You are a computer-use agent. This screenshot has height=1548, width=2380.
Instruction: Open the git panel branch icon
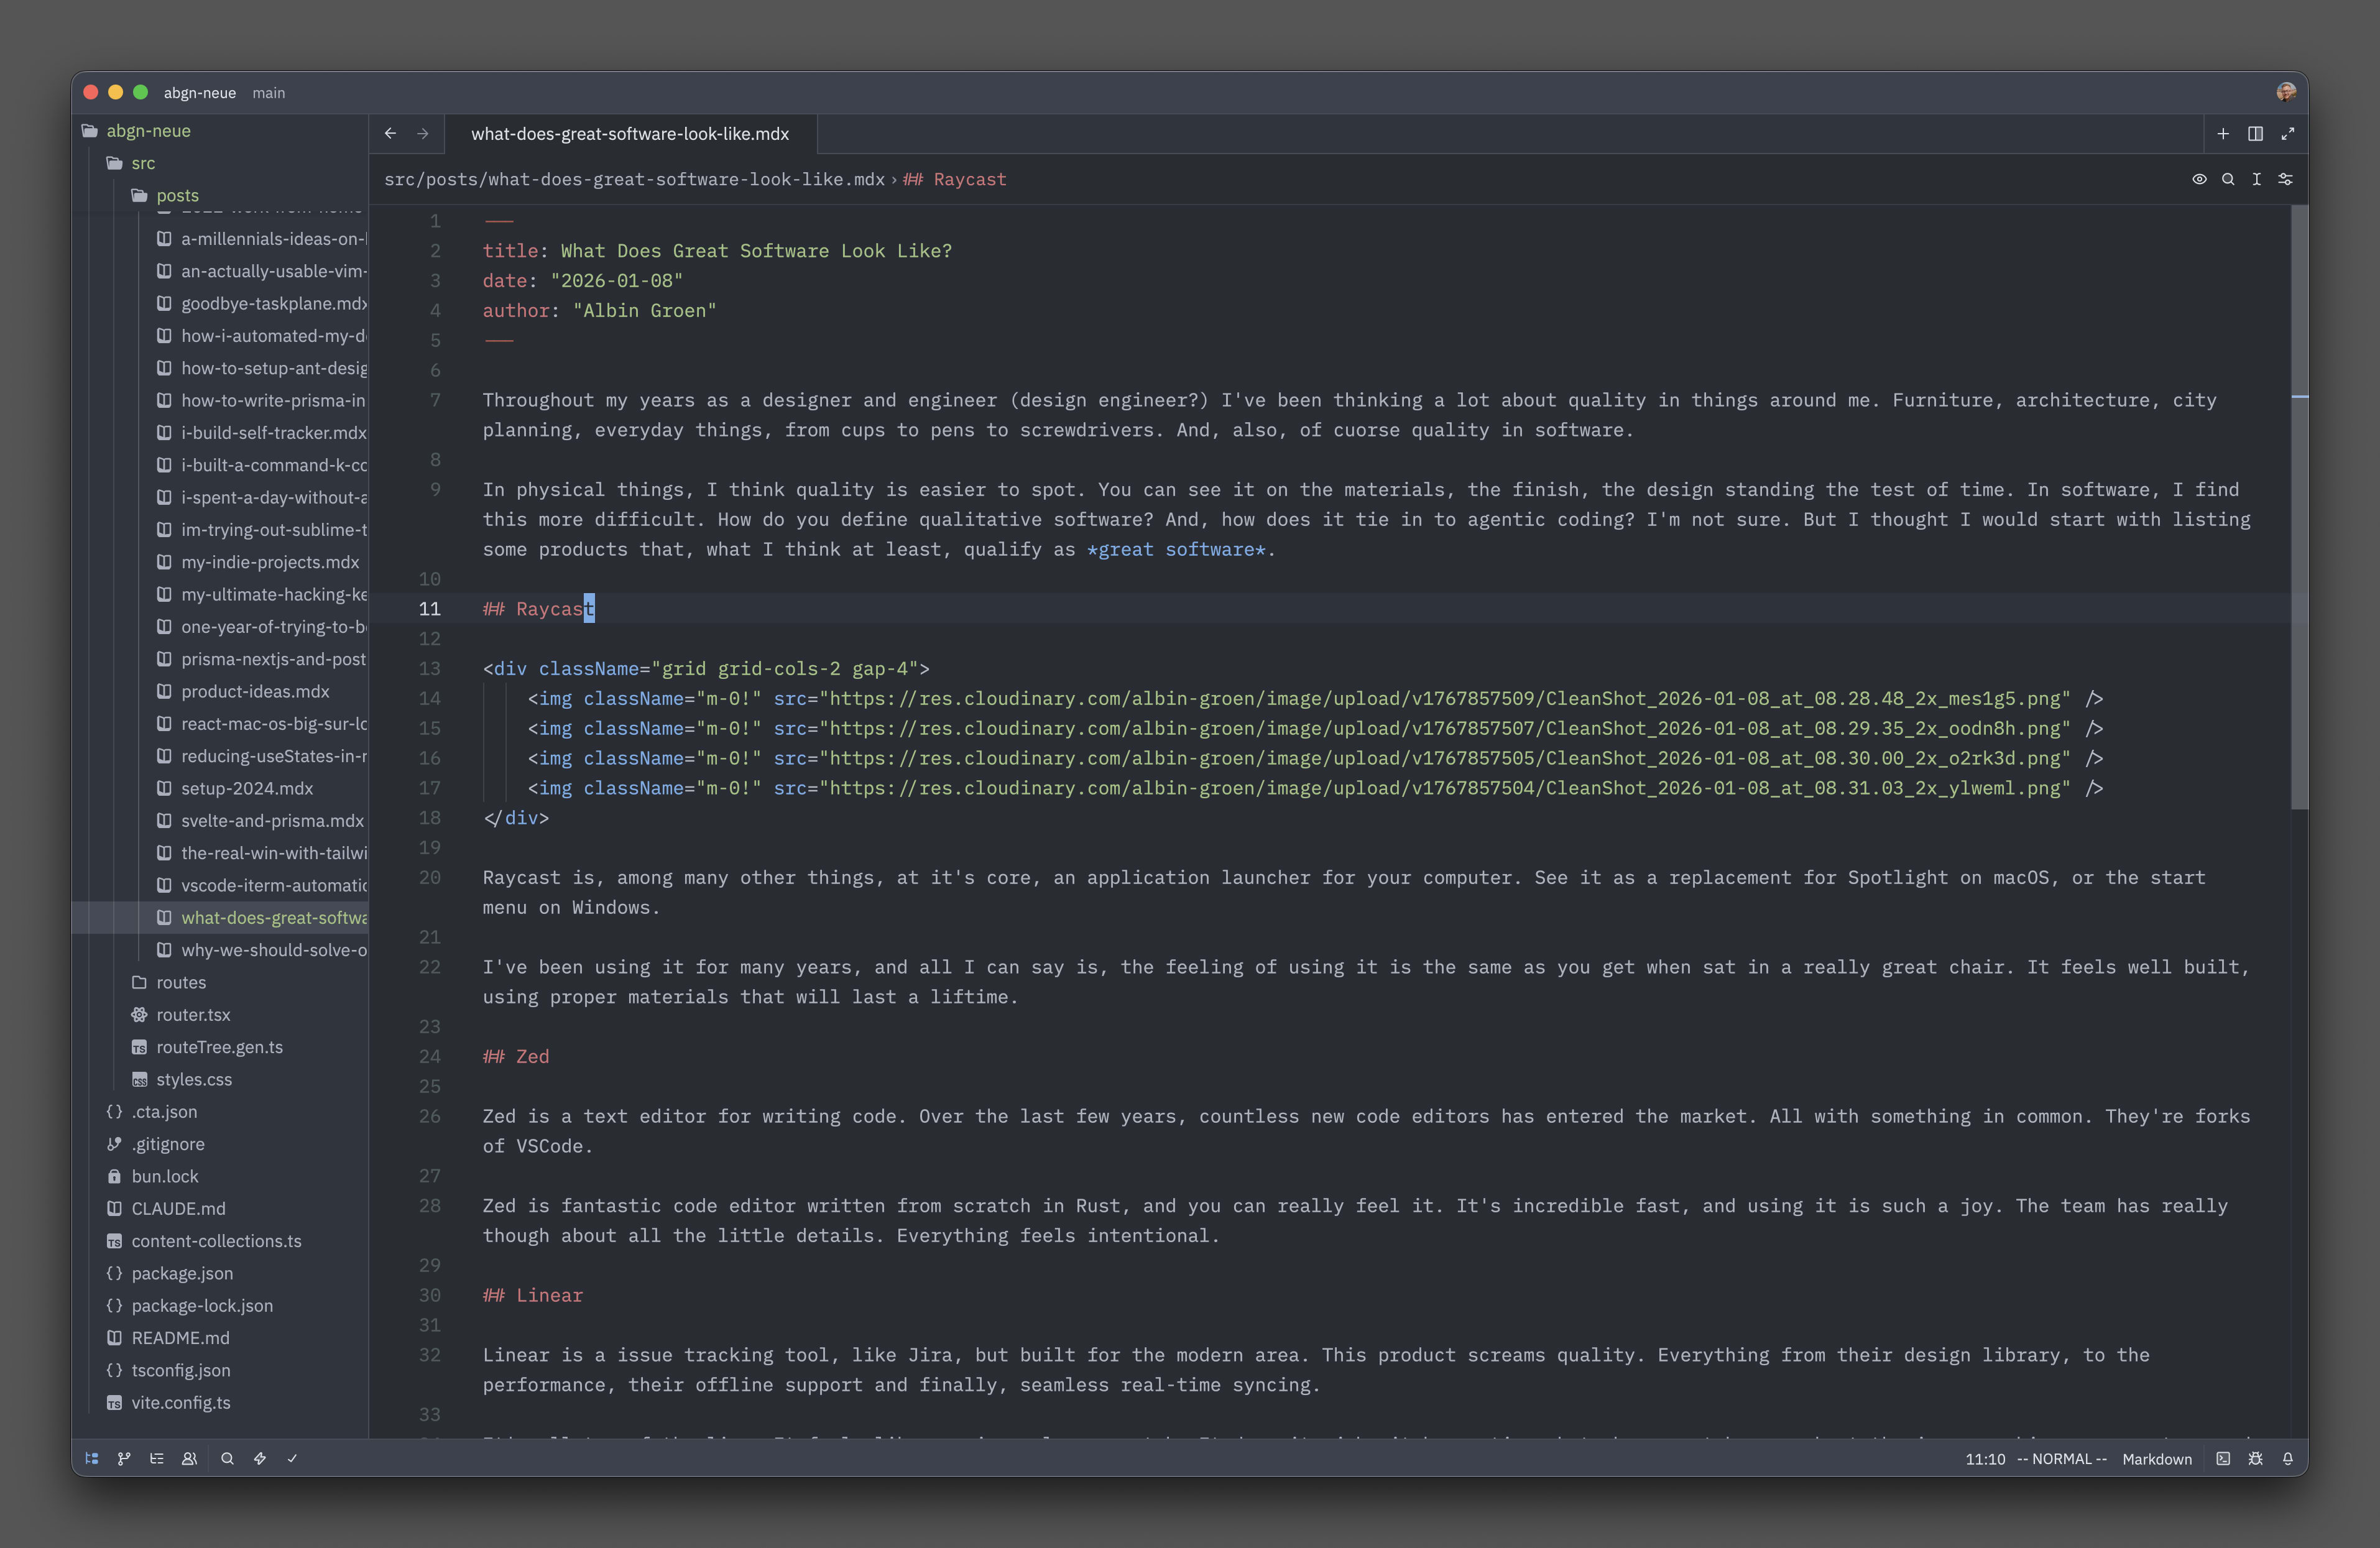124,1458
